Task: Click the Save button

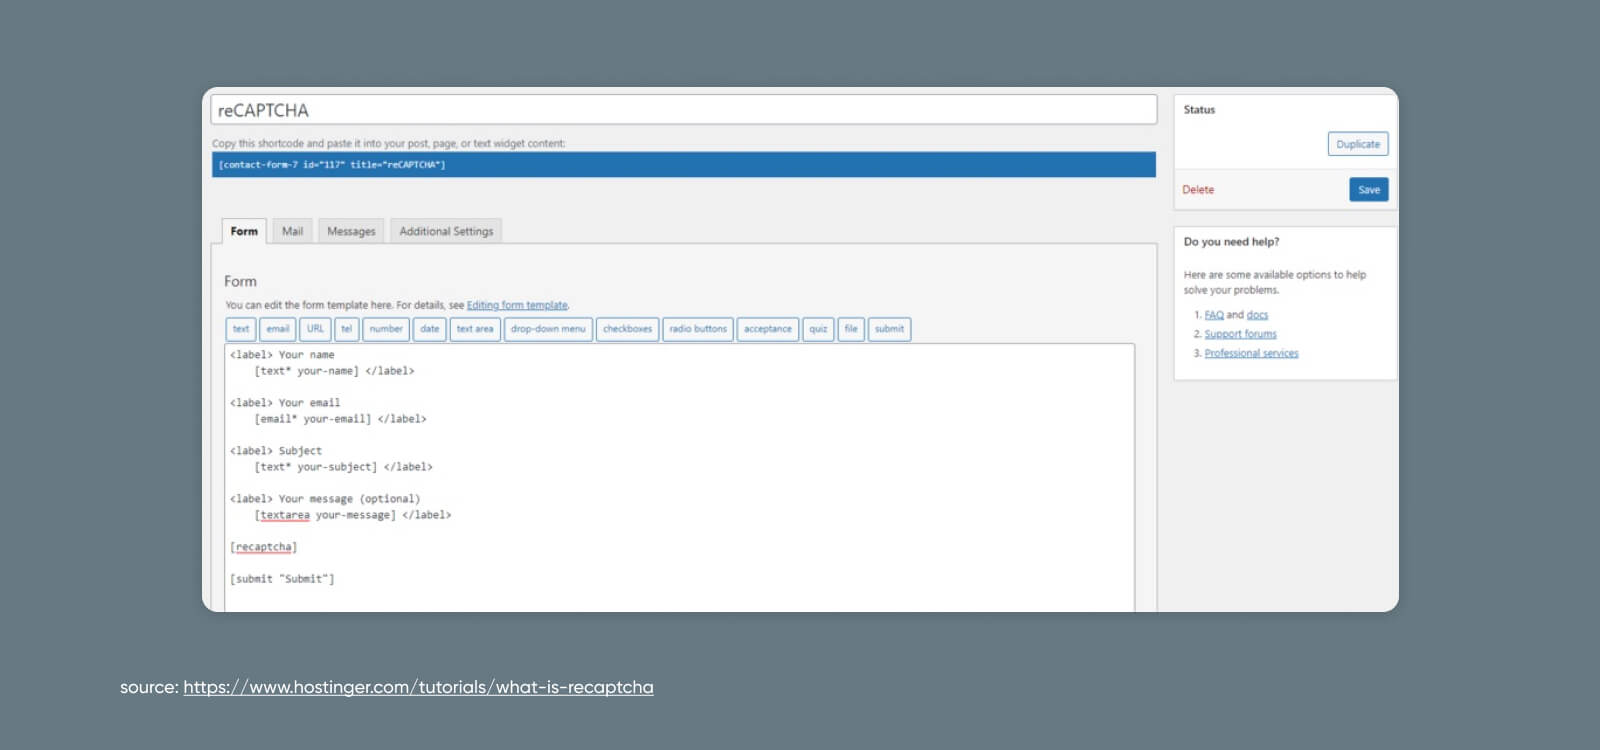Action: (x=1369, y=189)
